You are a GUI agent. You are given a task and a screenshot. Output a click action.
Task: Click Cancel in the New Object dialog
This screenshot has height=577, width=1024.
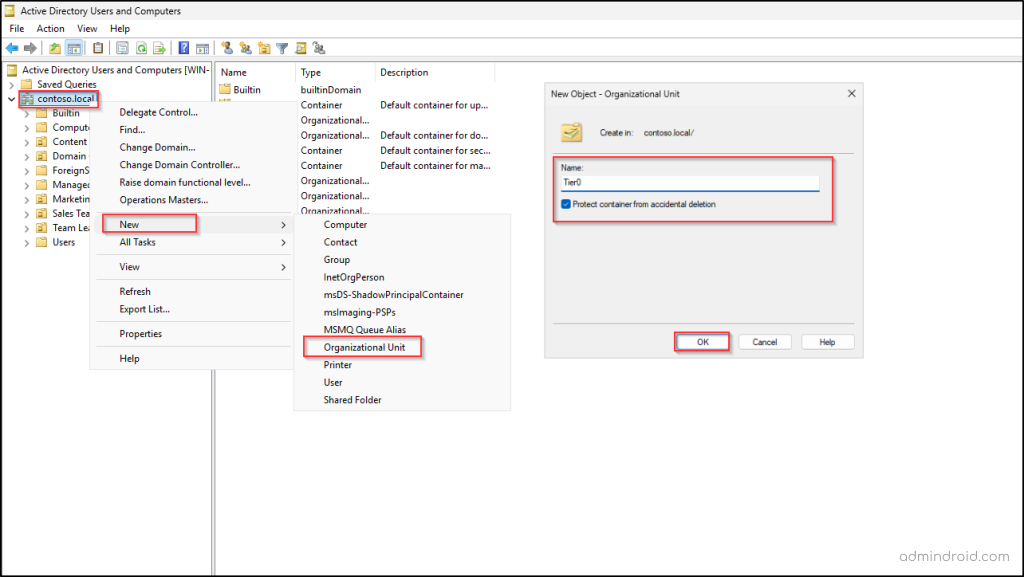765,341
